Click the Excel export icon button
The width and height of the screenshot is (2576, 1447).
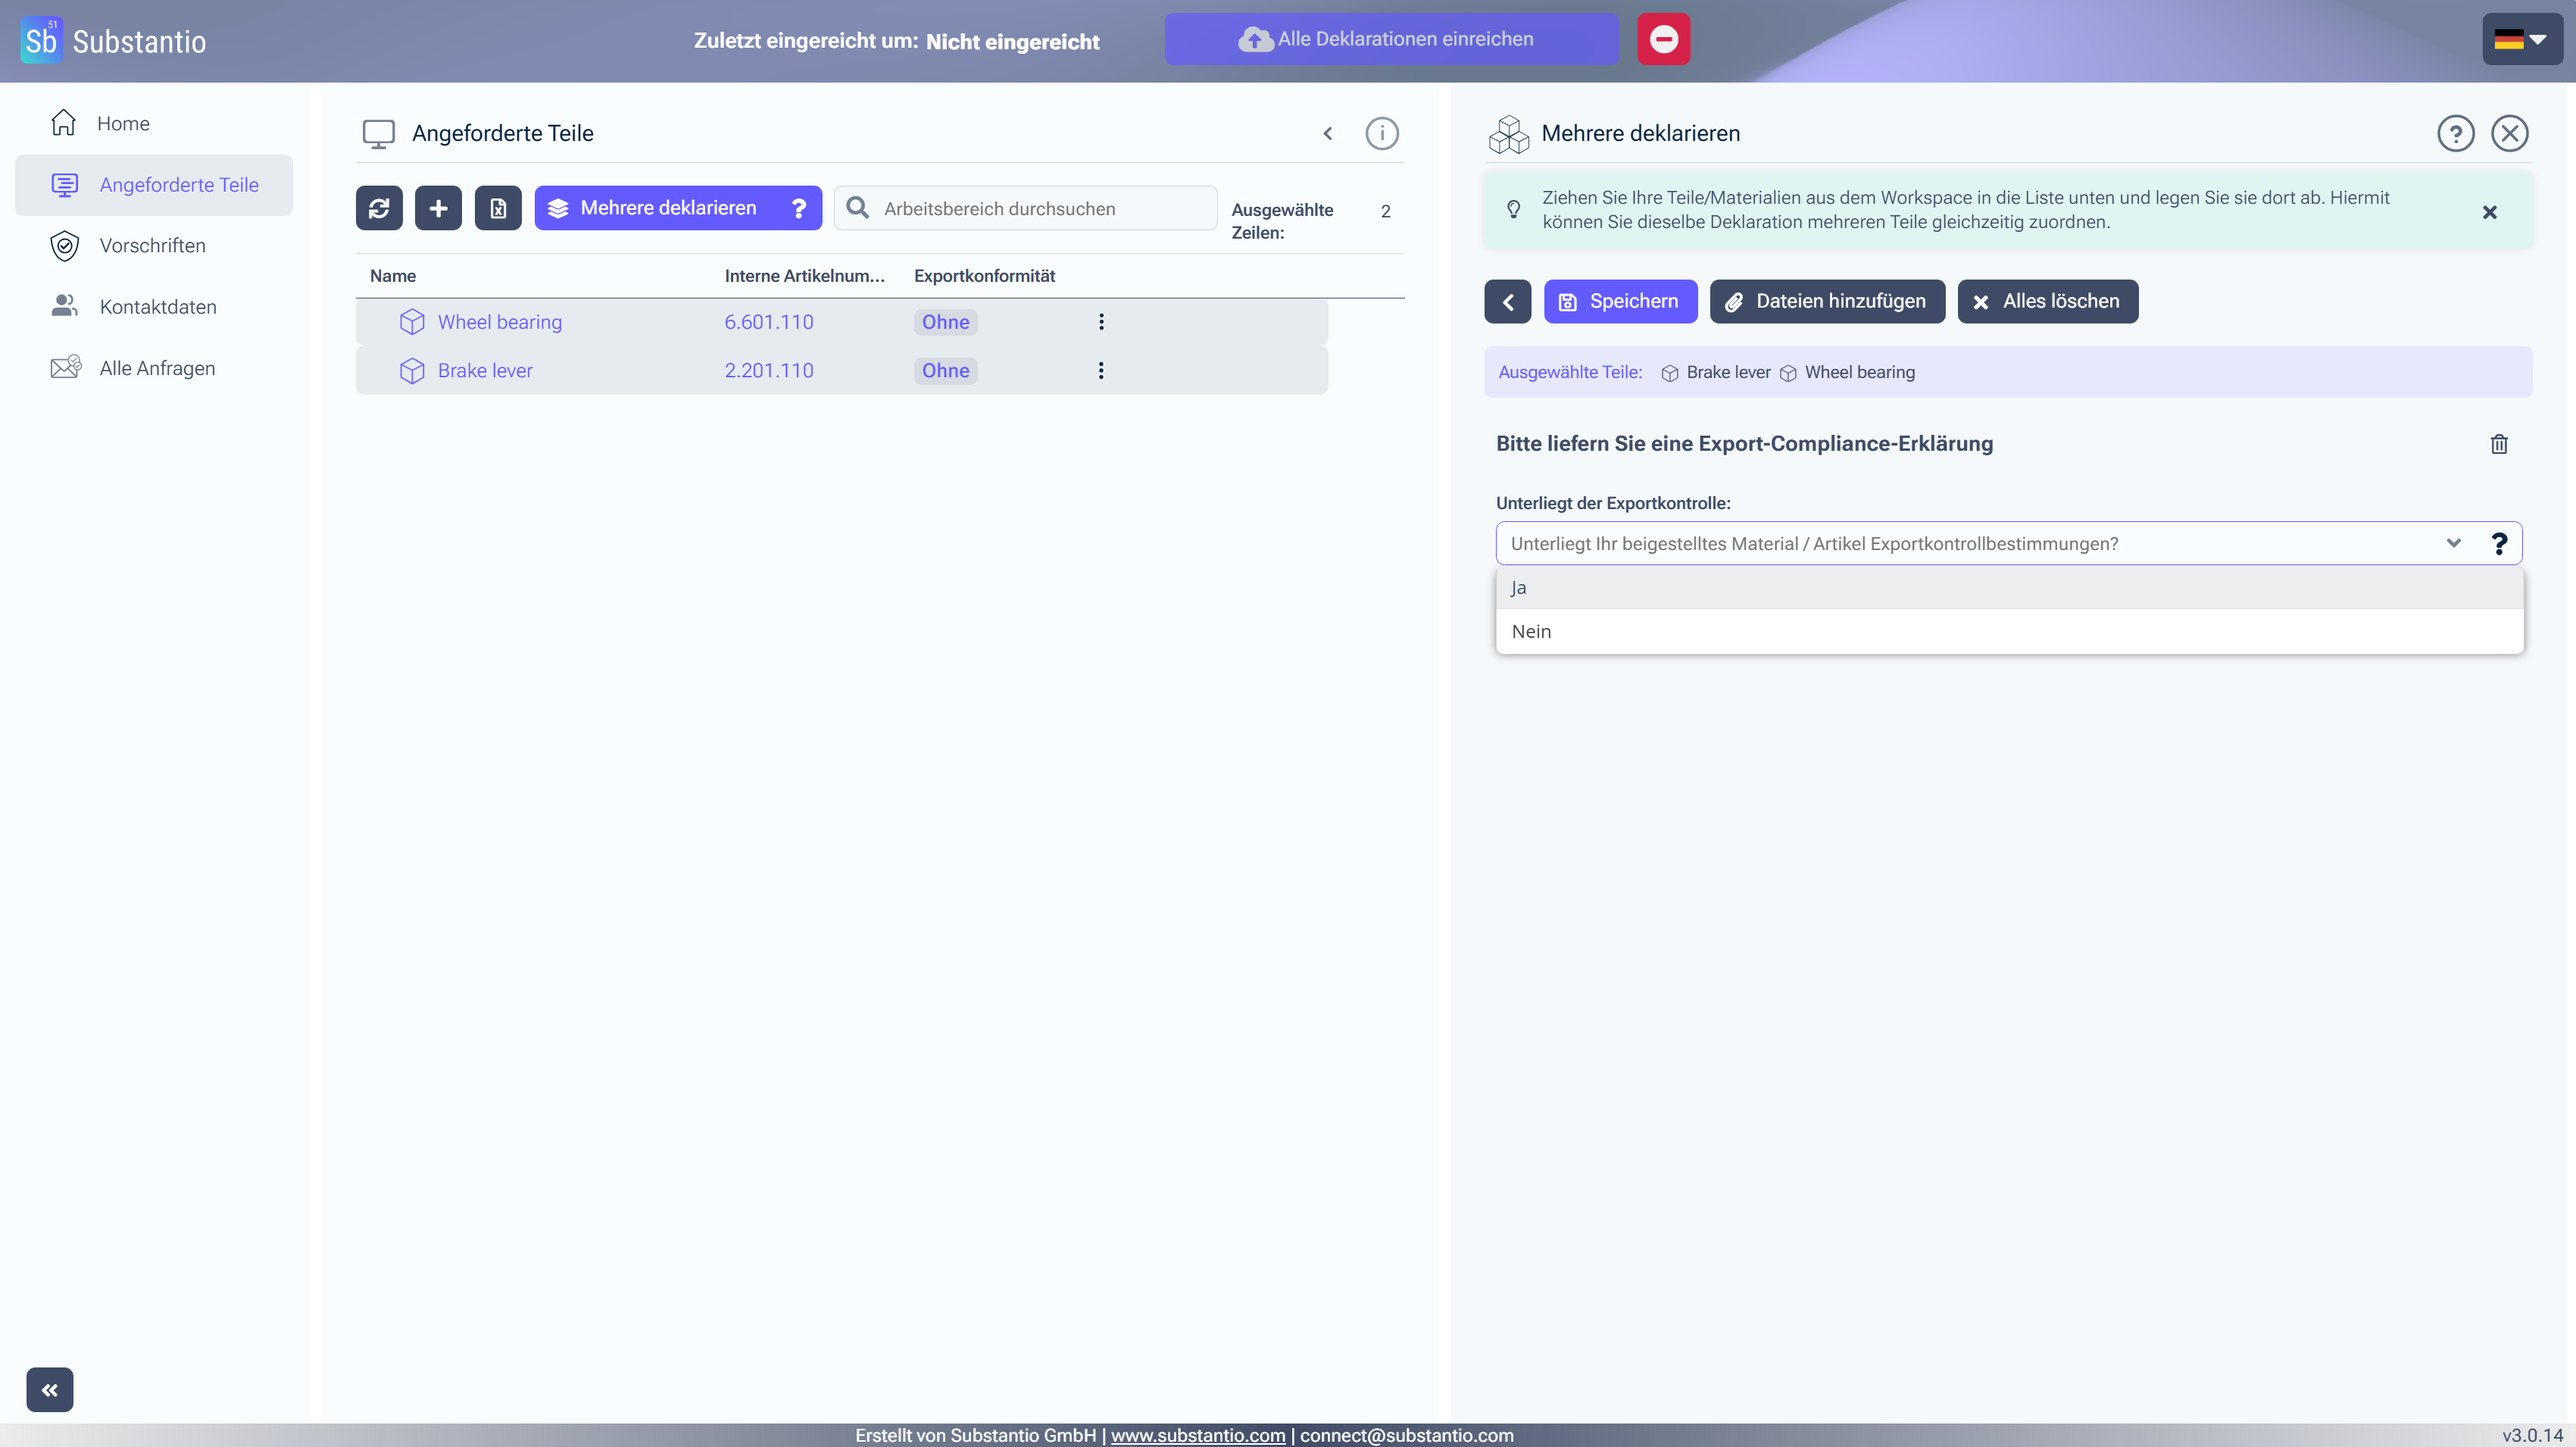point(498,208)
